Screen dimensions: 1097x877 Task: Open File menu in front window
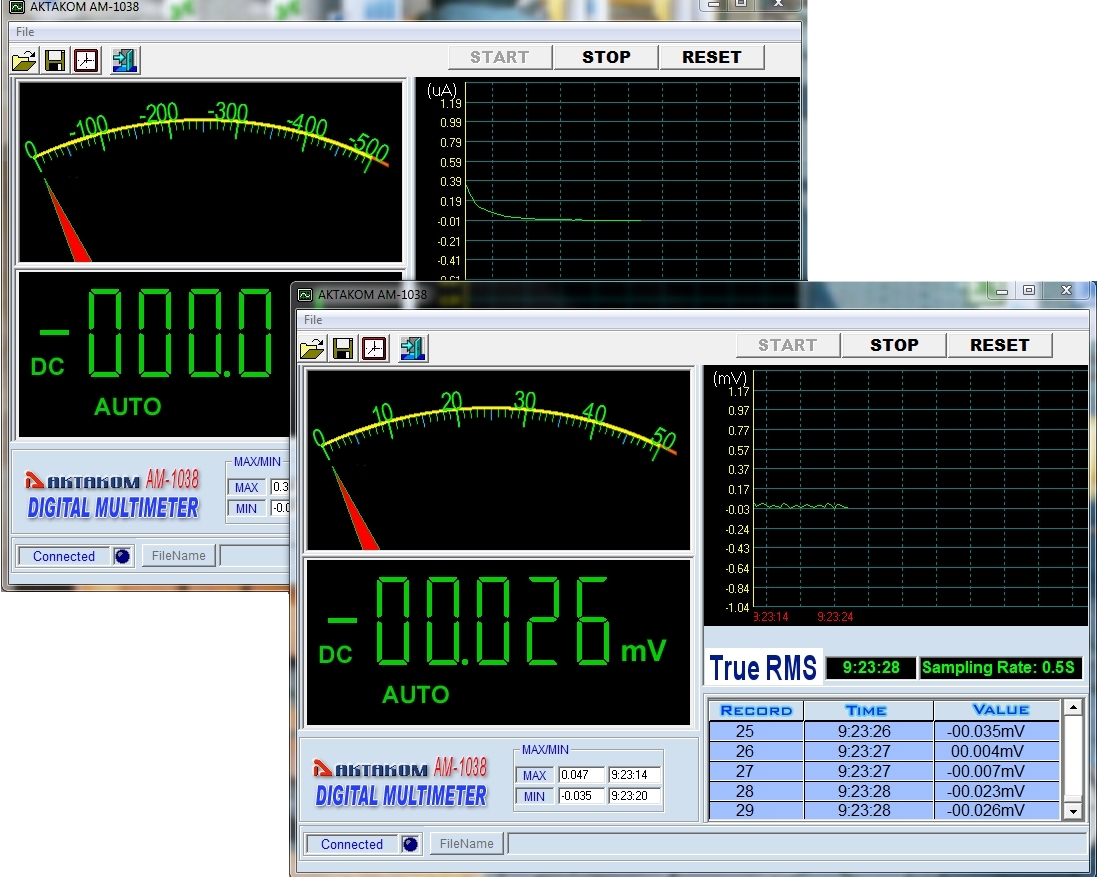click(313, 320)
